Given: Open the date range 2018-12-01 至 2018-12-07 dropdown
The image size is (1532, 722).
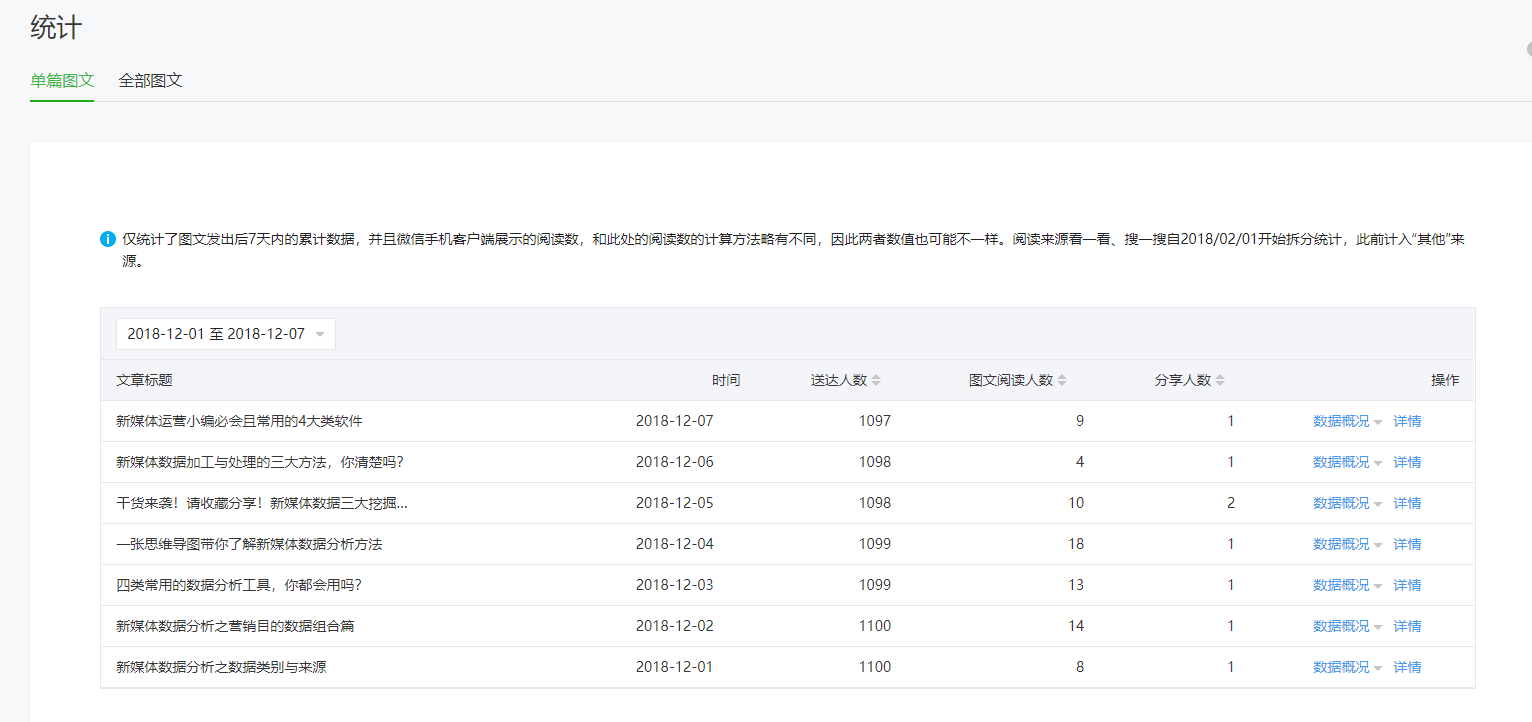Looking at the screenshot, I should tap(226, 334).
